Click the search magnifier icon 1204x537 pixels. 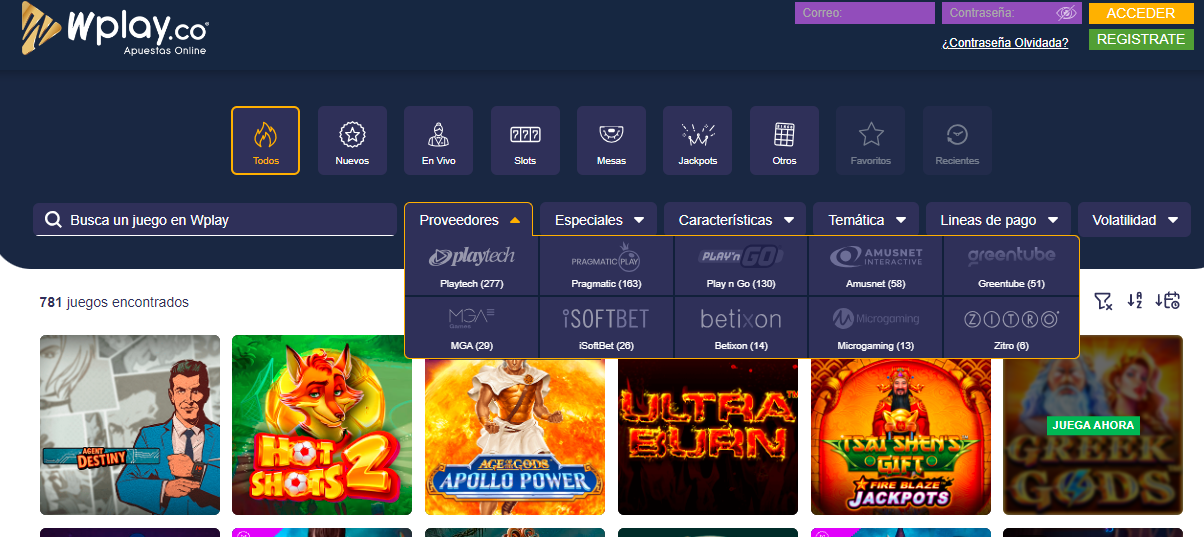coord(52,220)
